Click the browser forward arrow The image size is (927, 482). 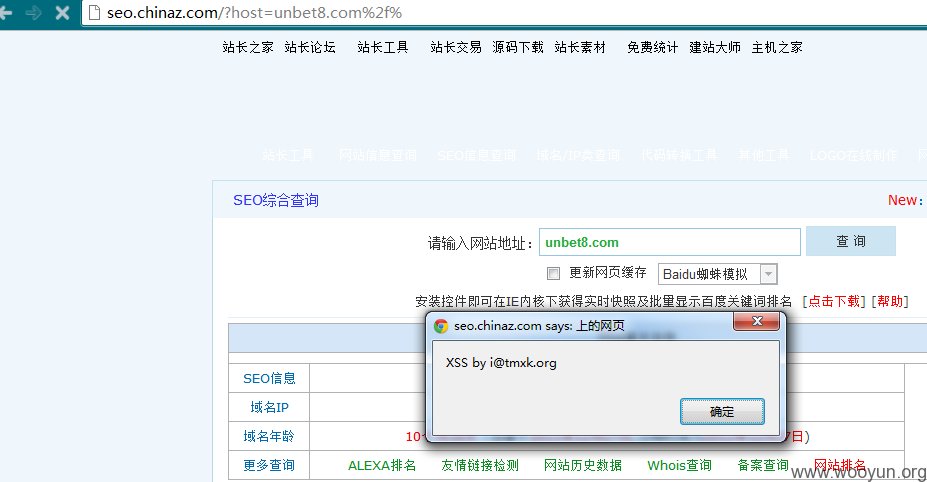point(34,12)
